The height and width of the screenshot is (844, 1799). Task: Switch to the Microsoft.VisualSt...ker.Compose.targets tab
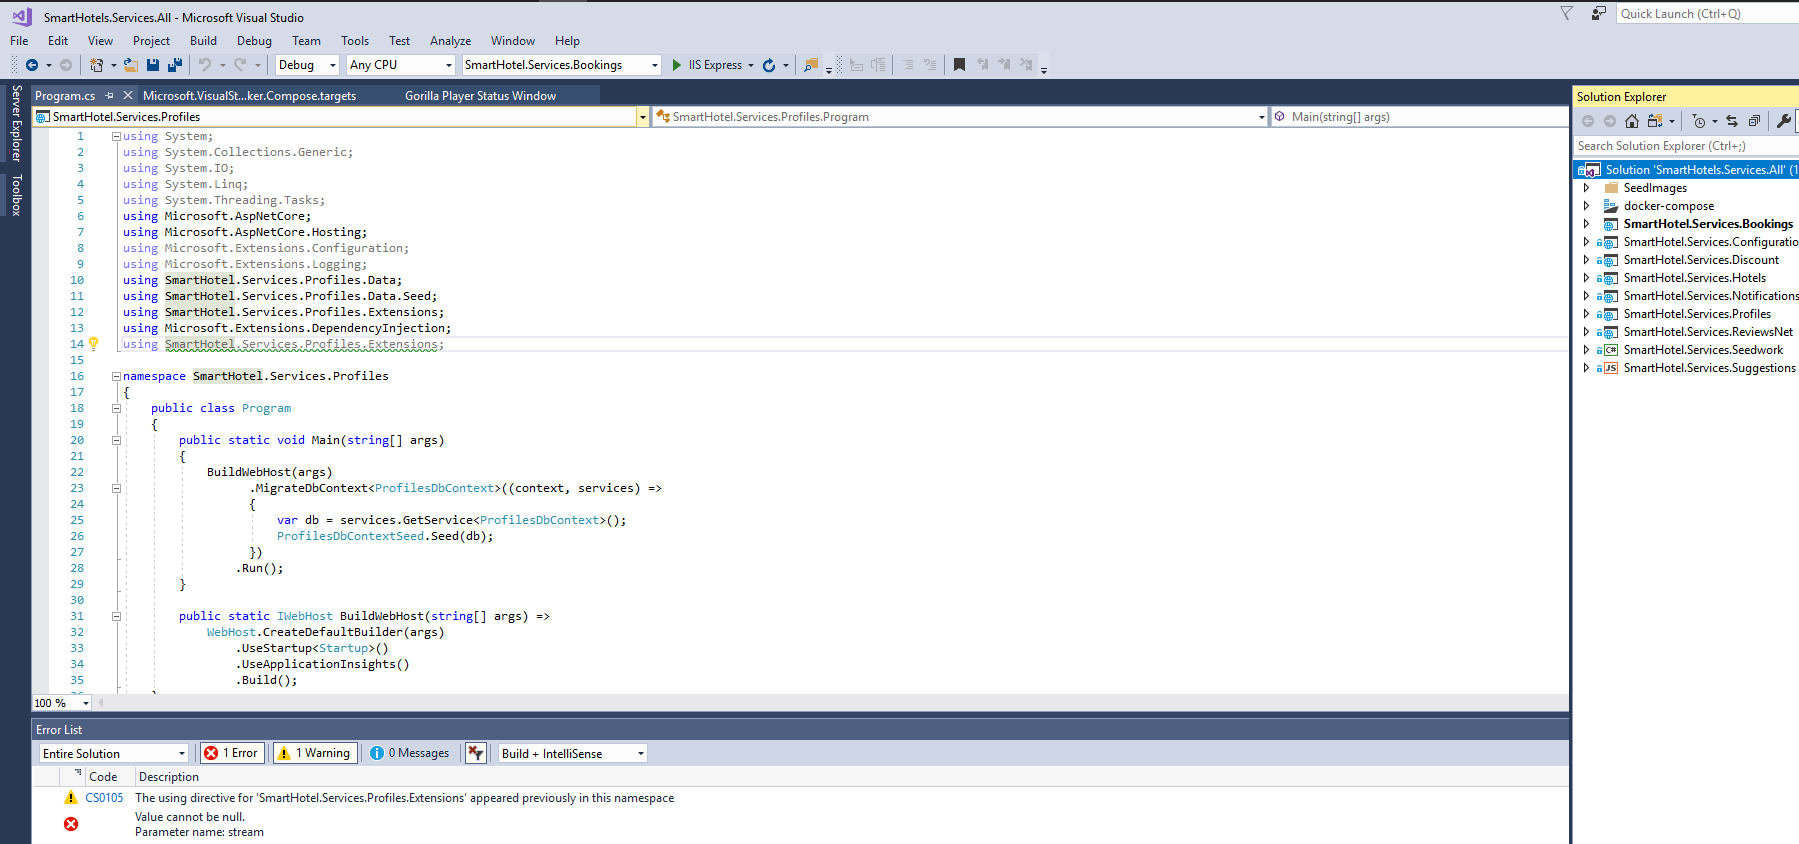click(x=249, y=96)
